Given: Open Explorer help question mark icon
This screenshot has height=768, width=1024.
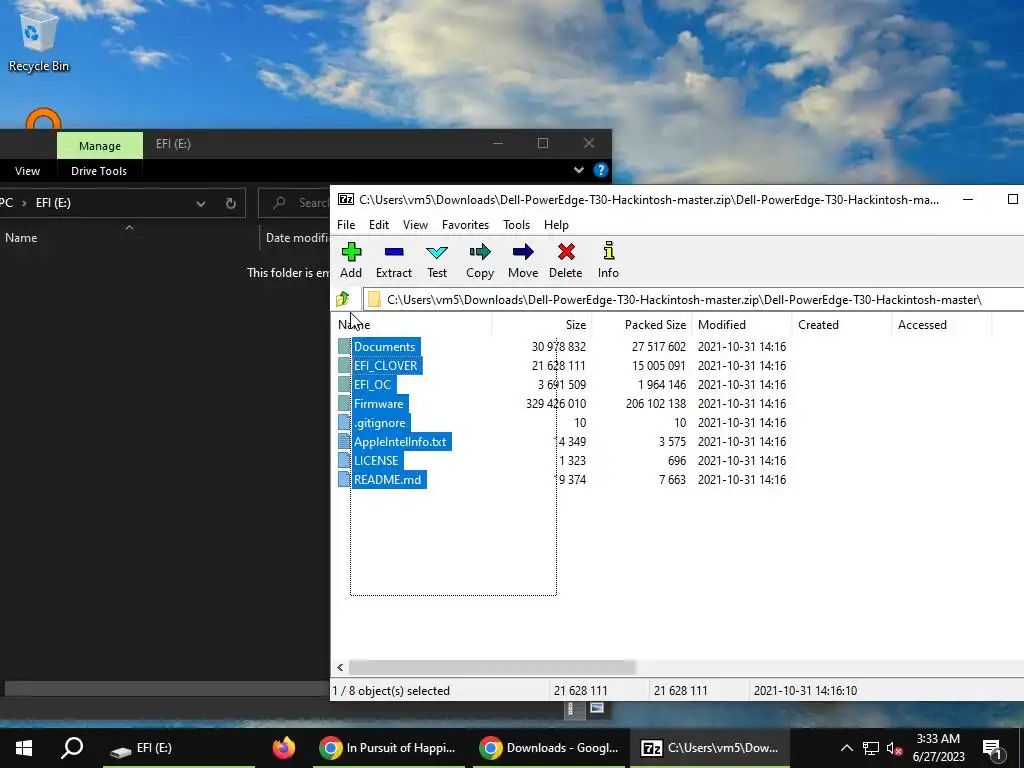Looking at the screenshot, I should tap(600, 170).
